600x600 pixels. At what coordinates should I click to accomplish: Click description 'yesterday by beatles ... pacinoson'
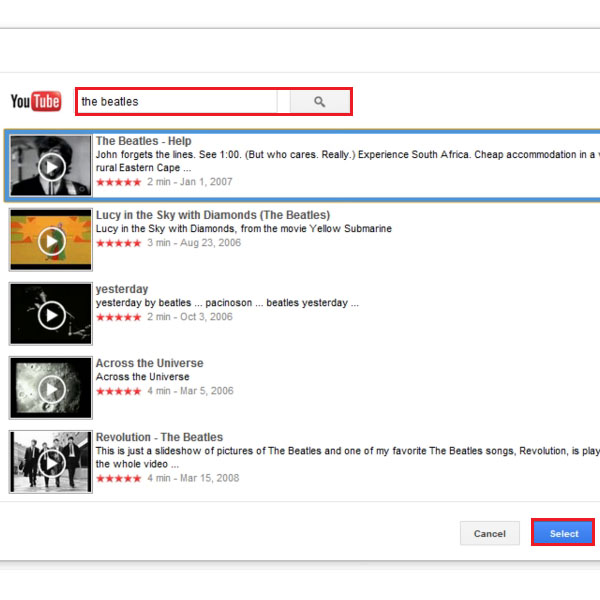pos(174,303)
